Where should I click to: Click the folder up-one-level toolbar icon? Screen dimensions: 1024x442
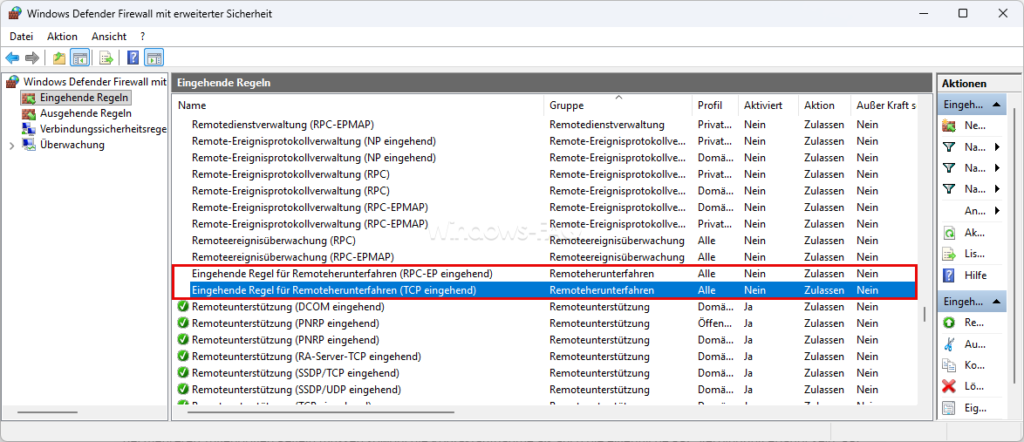coord(59,58)
